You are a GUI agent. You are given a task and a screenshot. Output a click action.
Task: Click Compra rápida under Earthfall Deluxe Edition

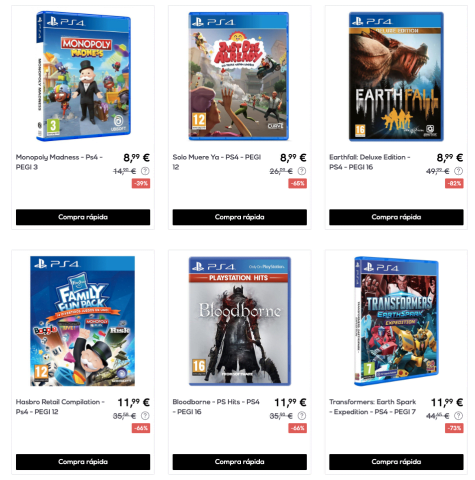tap(396, 217)
